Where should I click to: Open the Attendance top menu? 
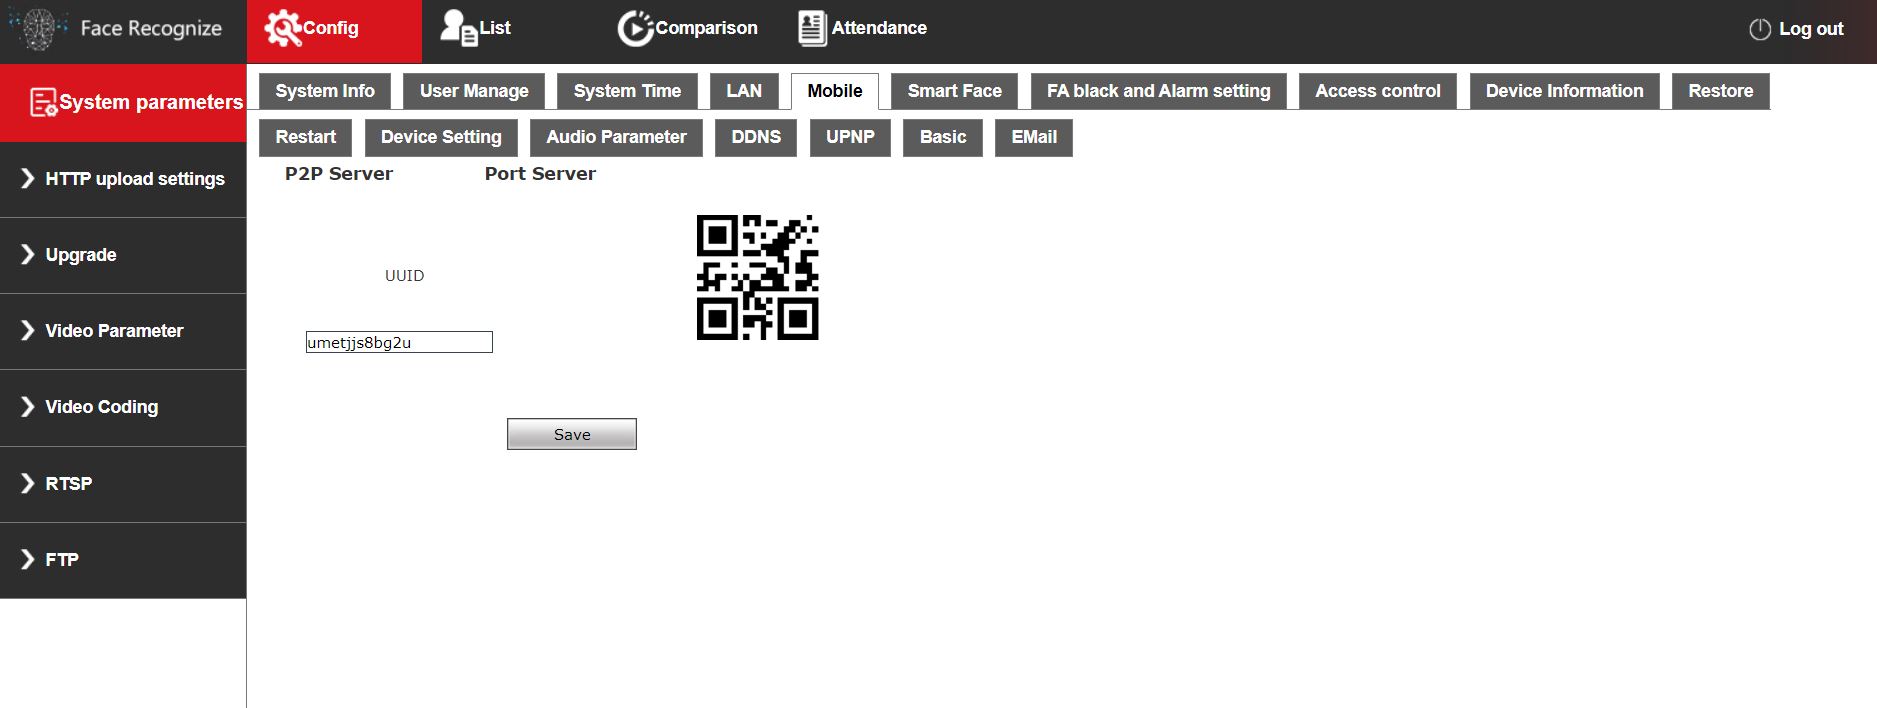coord(862,28)
